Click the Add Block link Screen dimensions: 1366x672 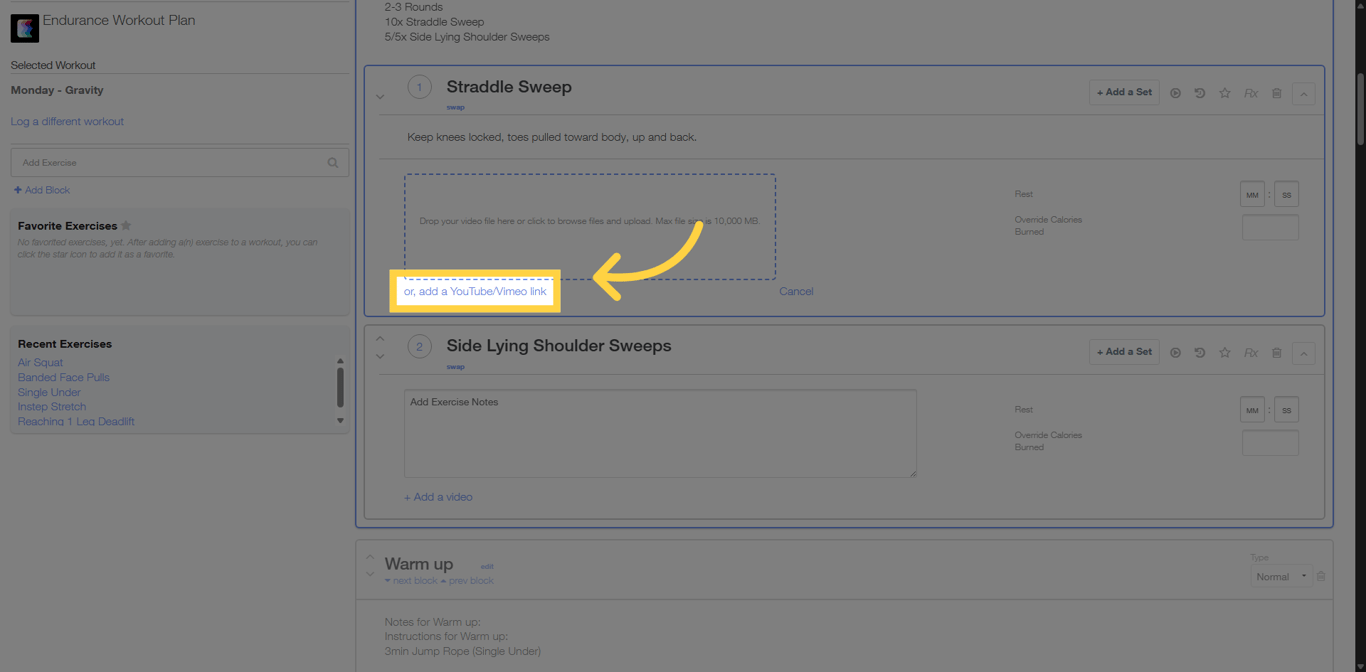click(42, 190)
